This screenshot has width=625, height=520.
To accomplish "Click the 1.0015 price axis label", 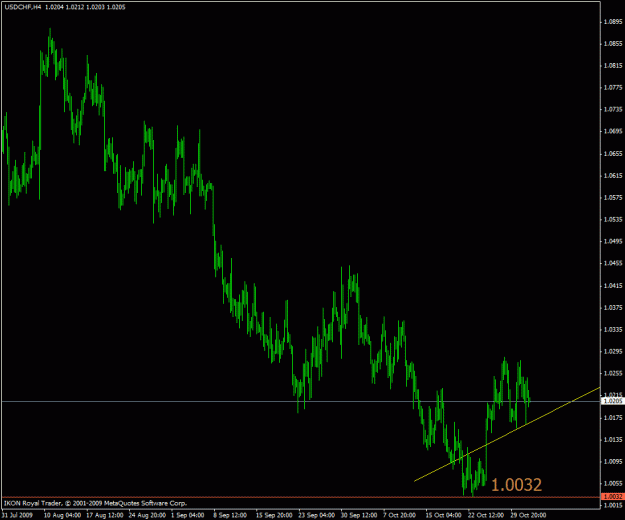I will tap(613, 505).
